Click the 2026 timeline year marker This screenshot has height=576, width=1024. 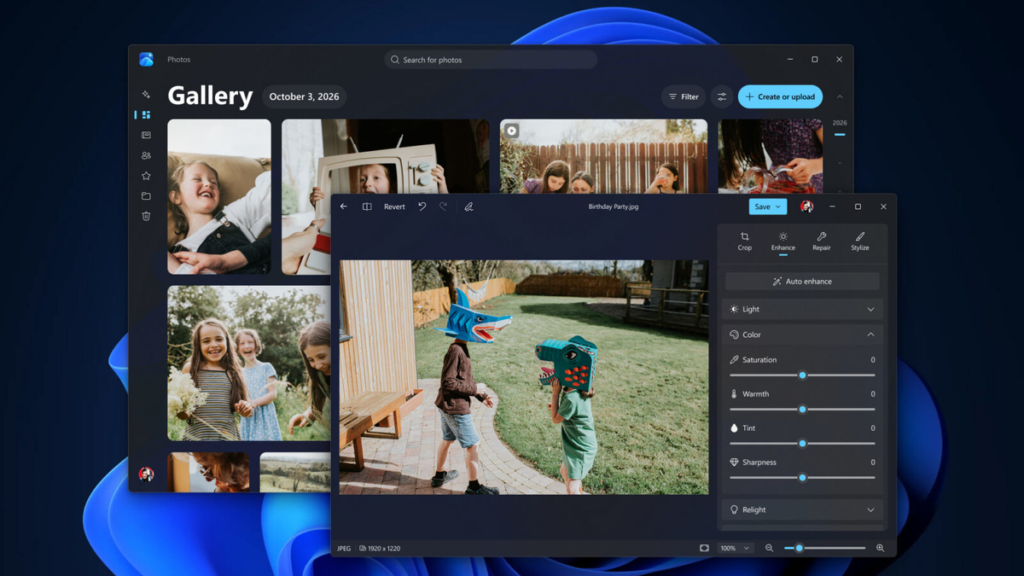click(x=840, y=123)
